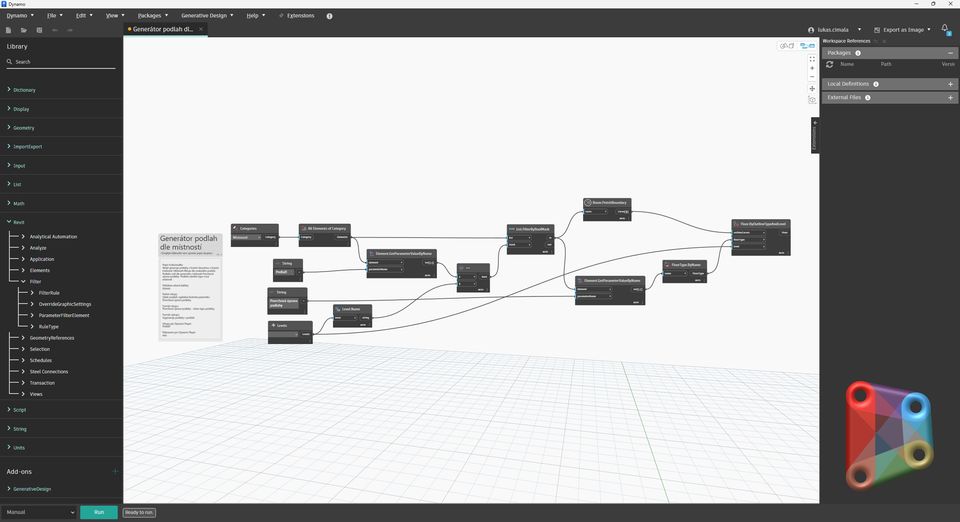The height and width of the screenshot is (522, 960).
Task: Click the New file icon in toolbar
Action: coord(8,30)
